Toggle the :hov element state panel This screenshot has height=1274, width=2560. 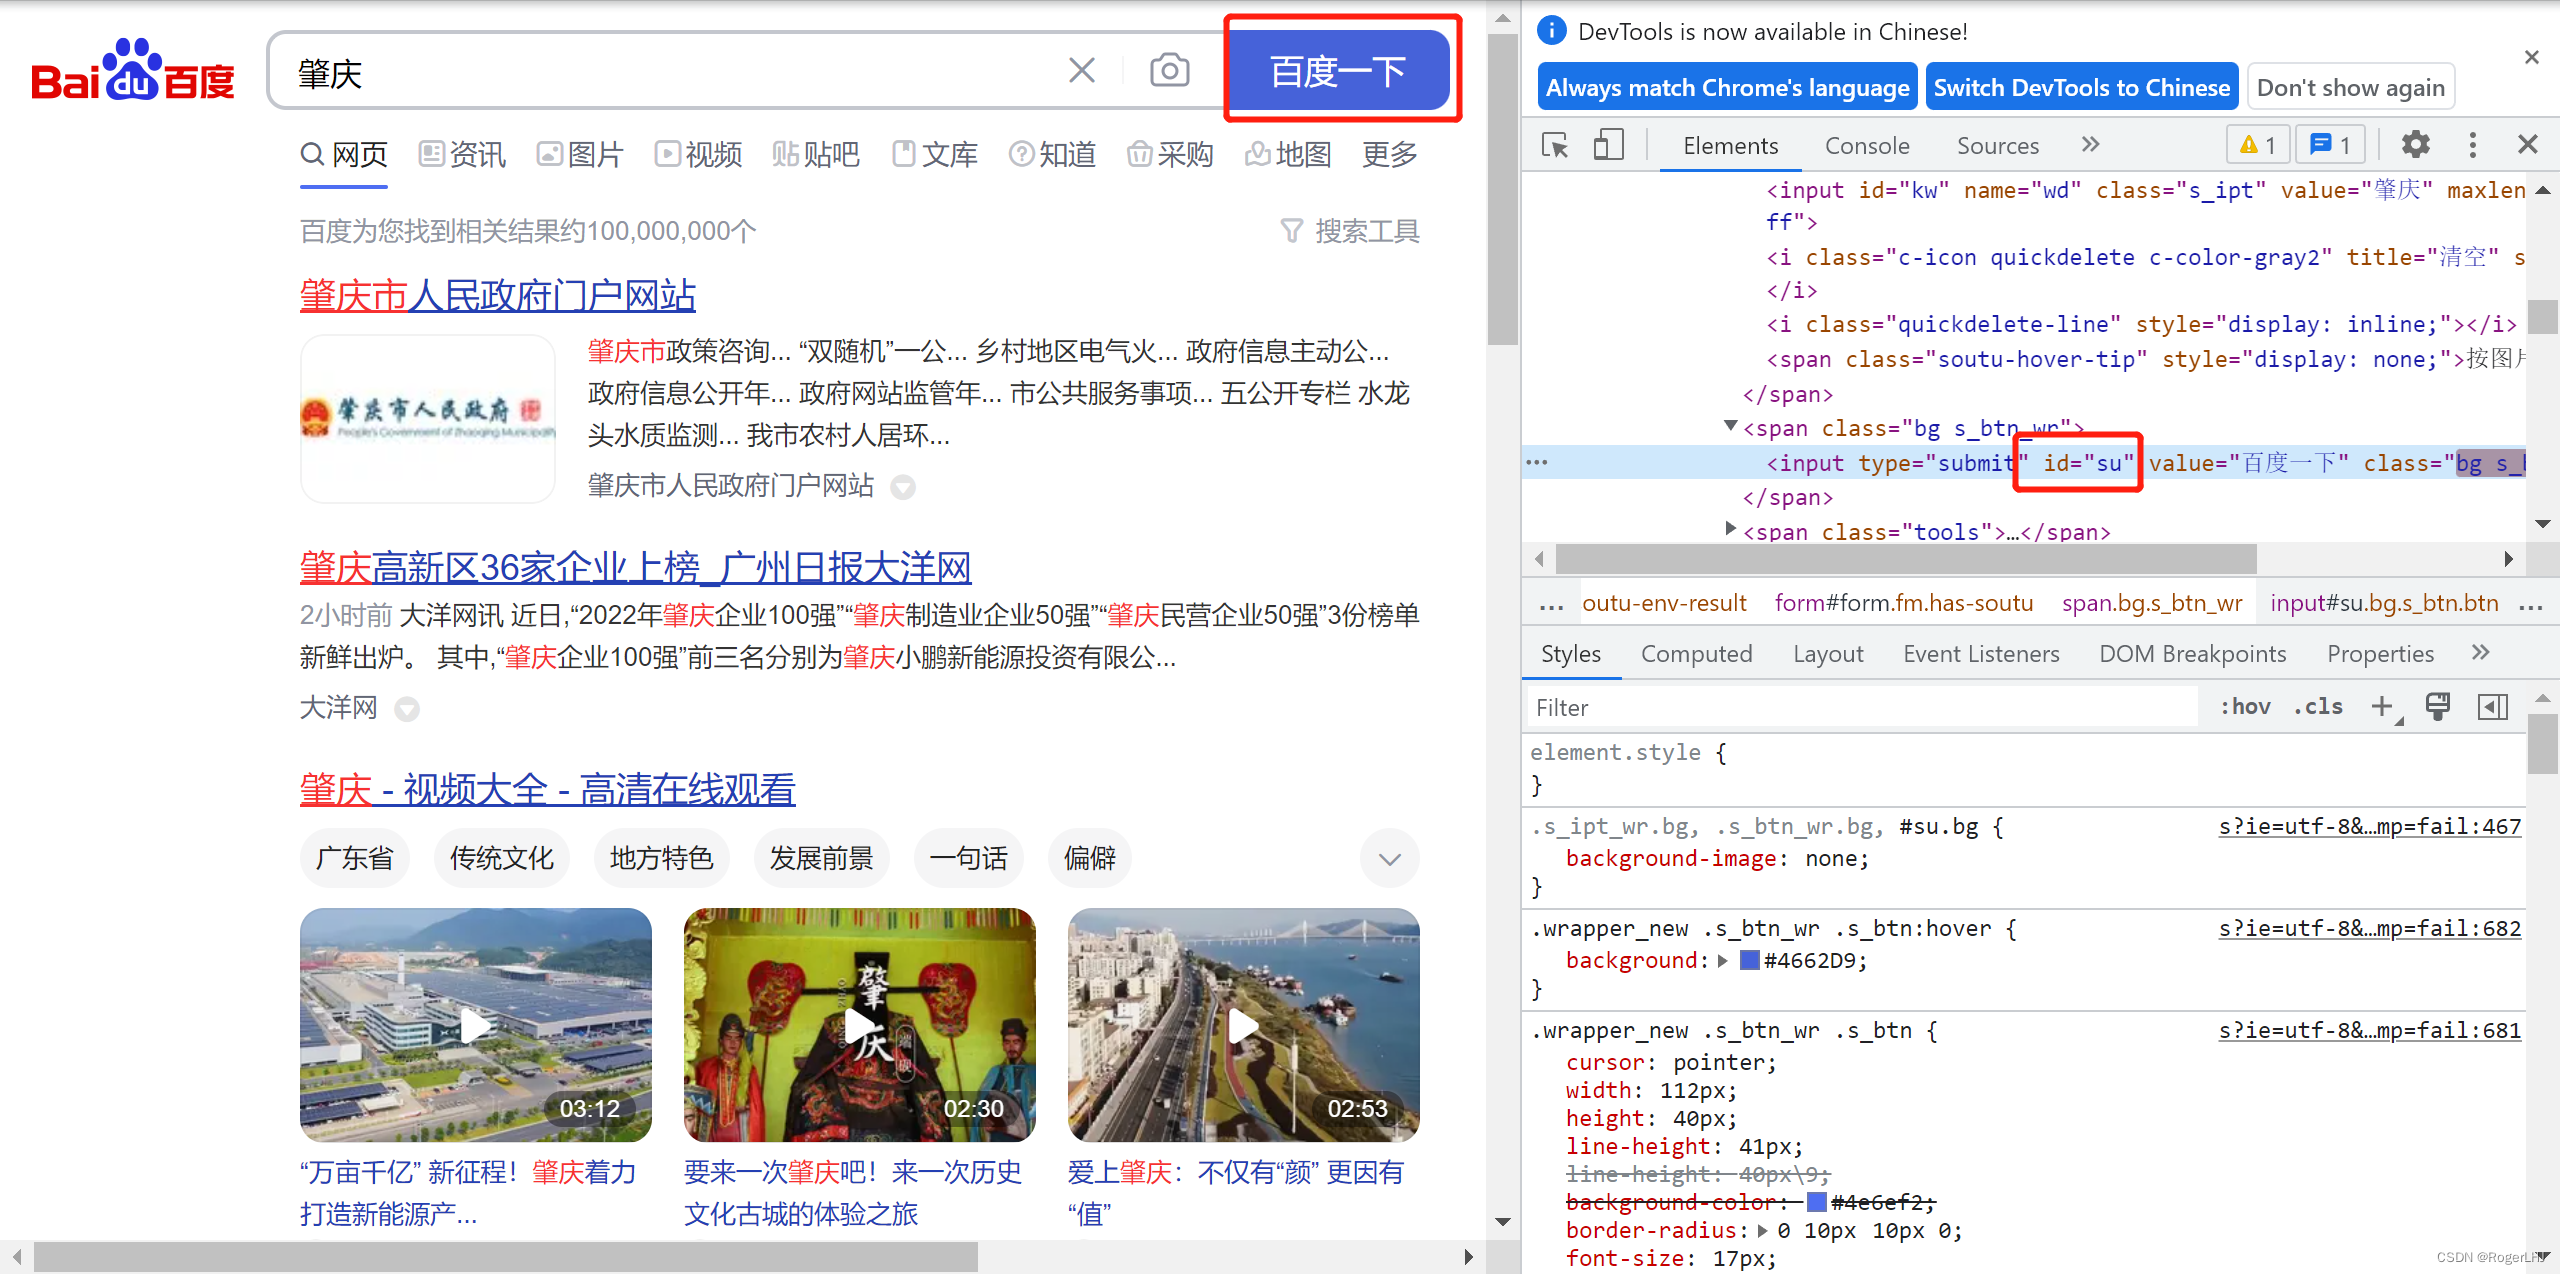[x=2245, y=707]
